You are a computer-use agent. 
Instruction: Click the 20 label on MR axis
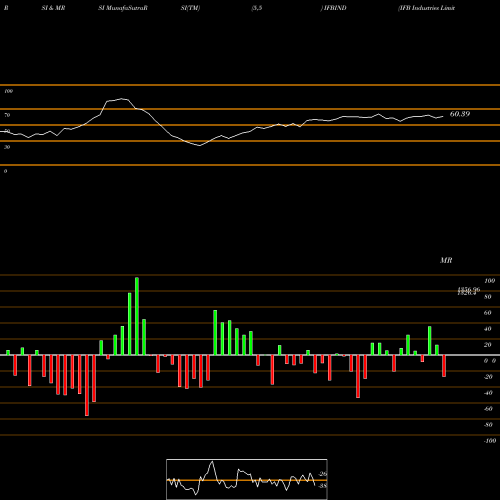488,345
